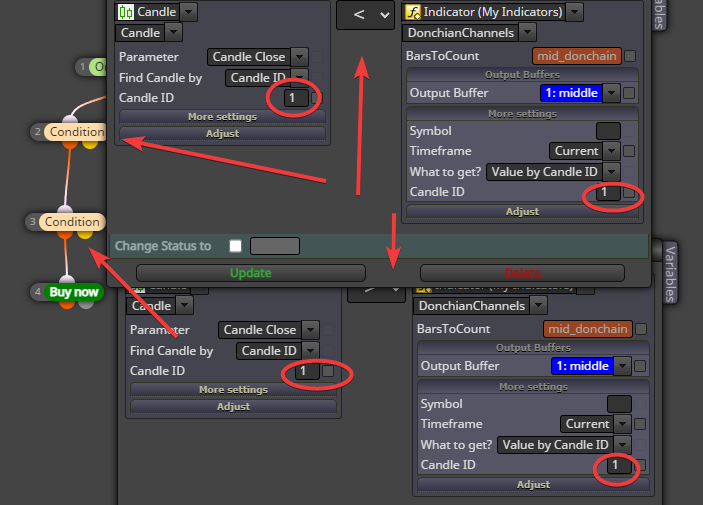Click indicator Candle ID field in front panel
Screen dimensions: 703x505
608,192
